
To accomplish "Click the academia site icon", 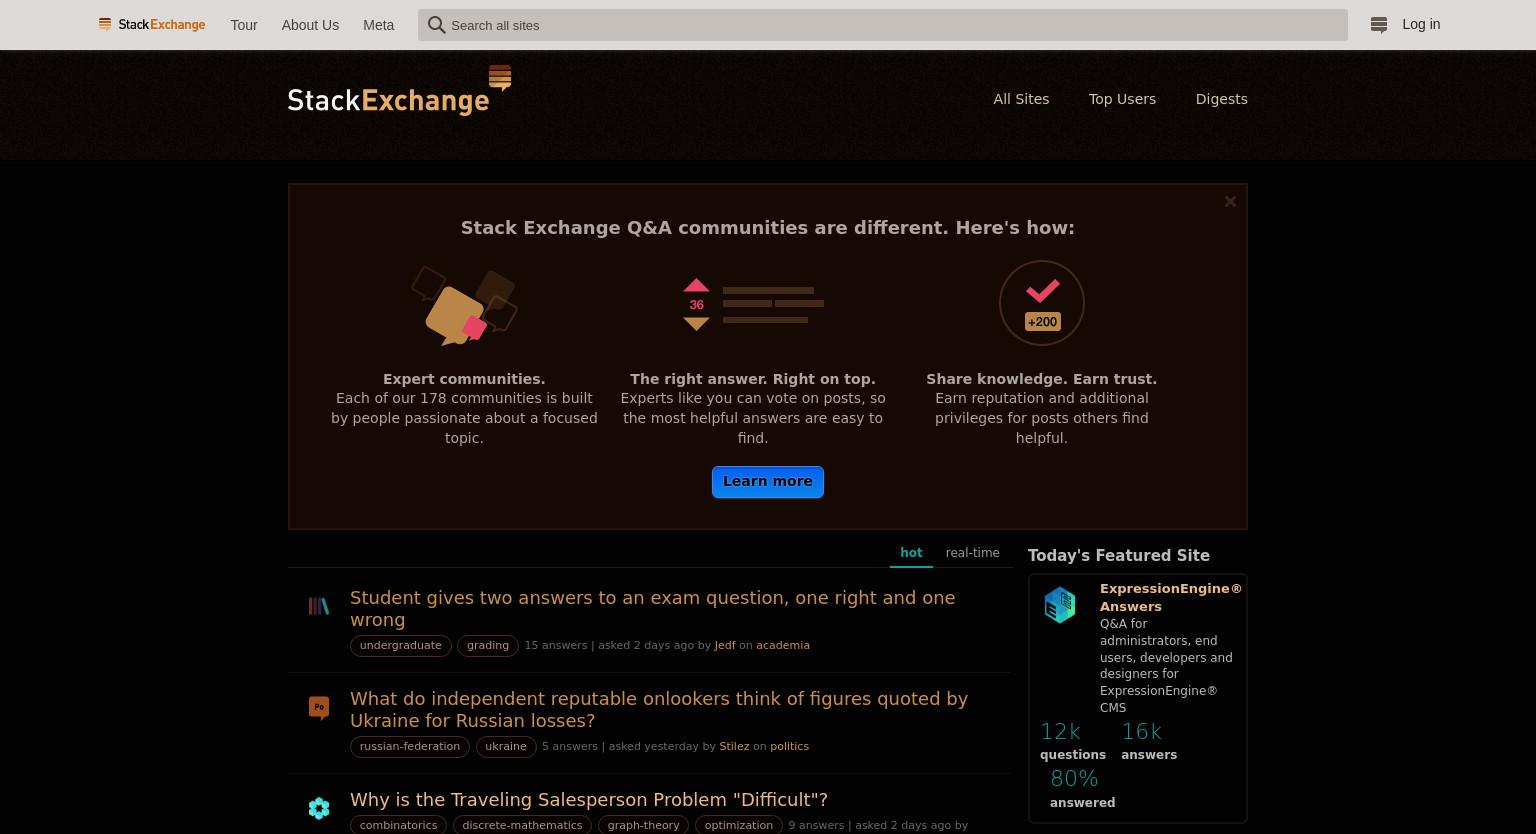I will (319, 606).
